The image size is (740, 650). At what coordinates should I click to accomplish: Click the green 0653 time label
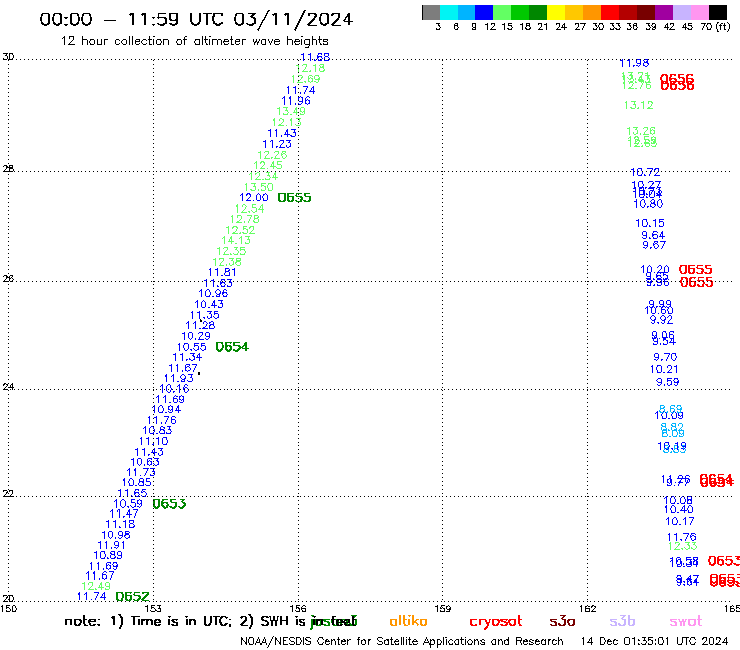point(169,504)
